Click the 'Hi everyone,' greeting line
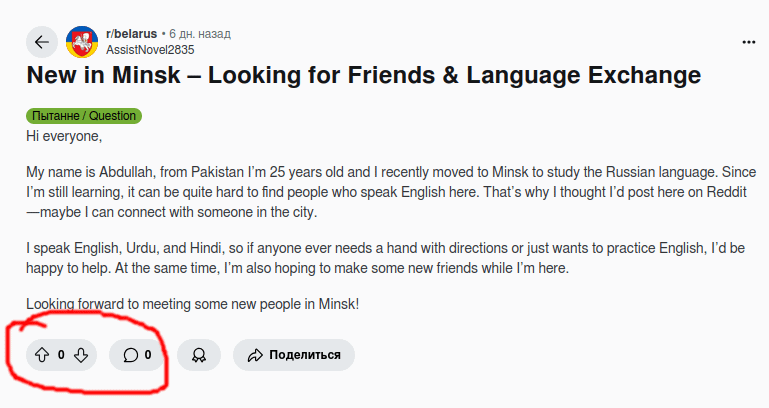 point(64,134)
